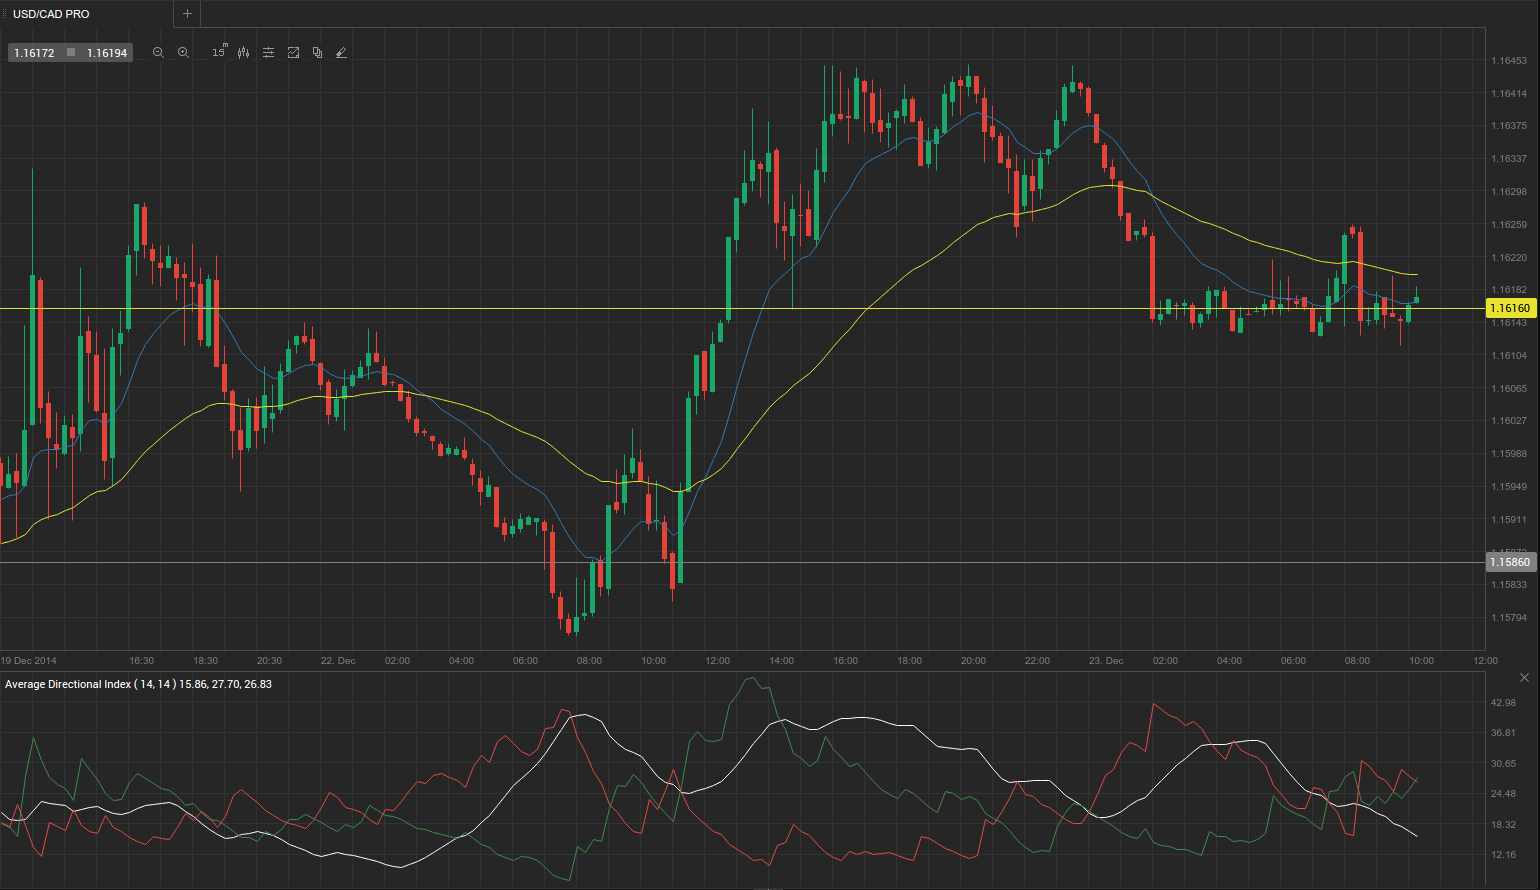Select the grey 1.15860 price level tag

[x=1509, y=563]
